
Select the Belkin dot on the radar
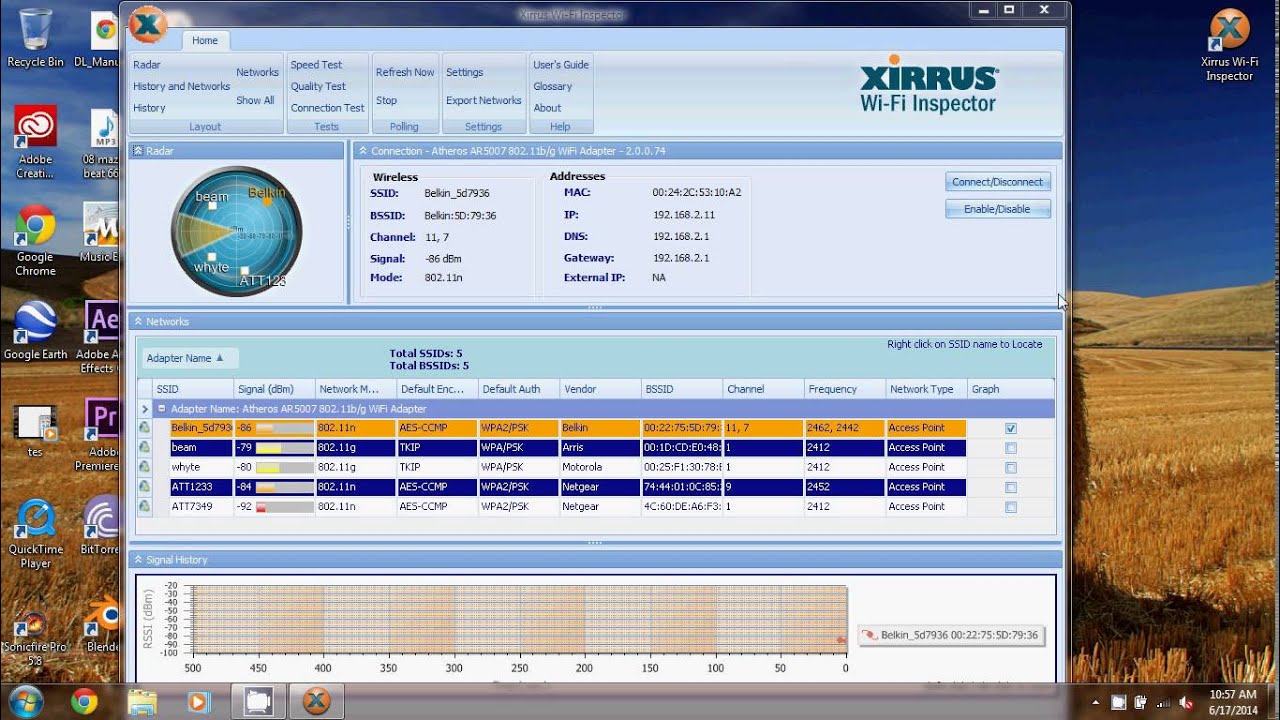[268, 202]
